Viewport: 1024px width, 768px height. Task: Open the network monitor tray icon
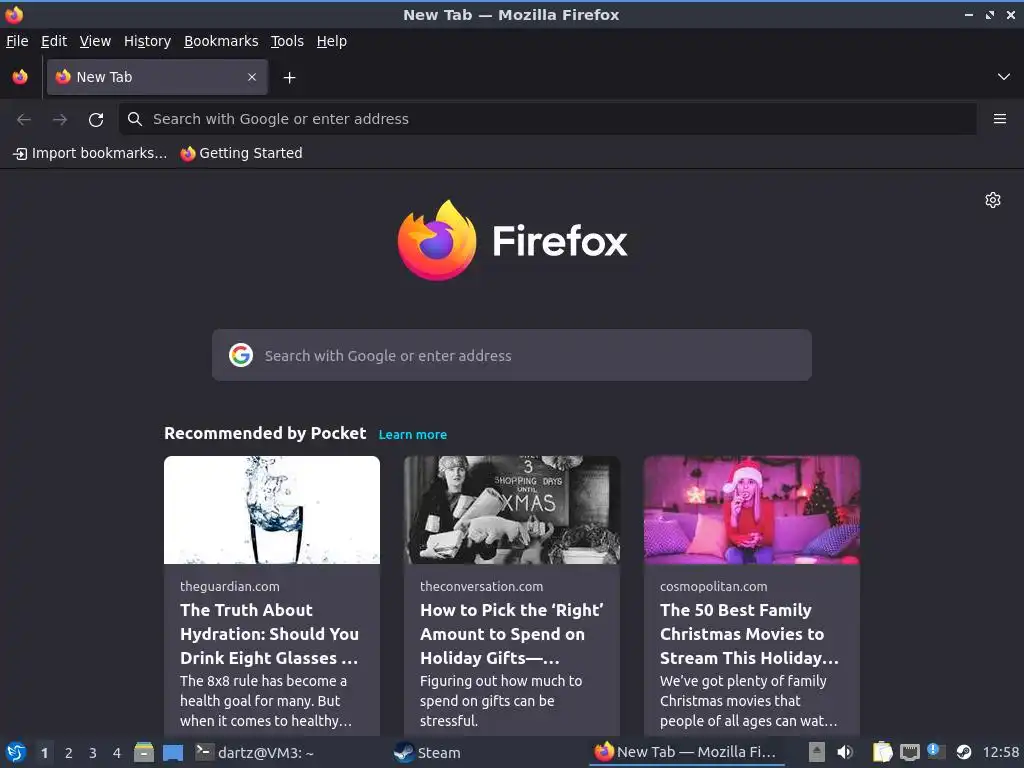910,753
